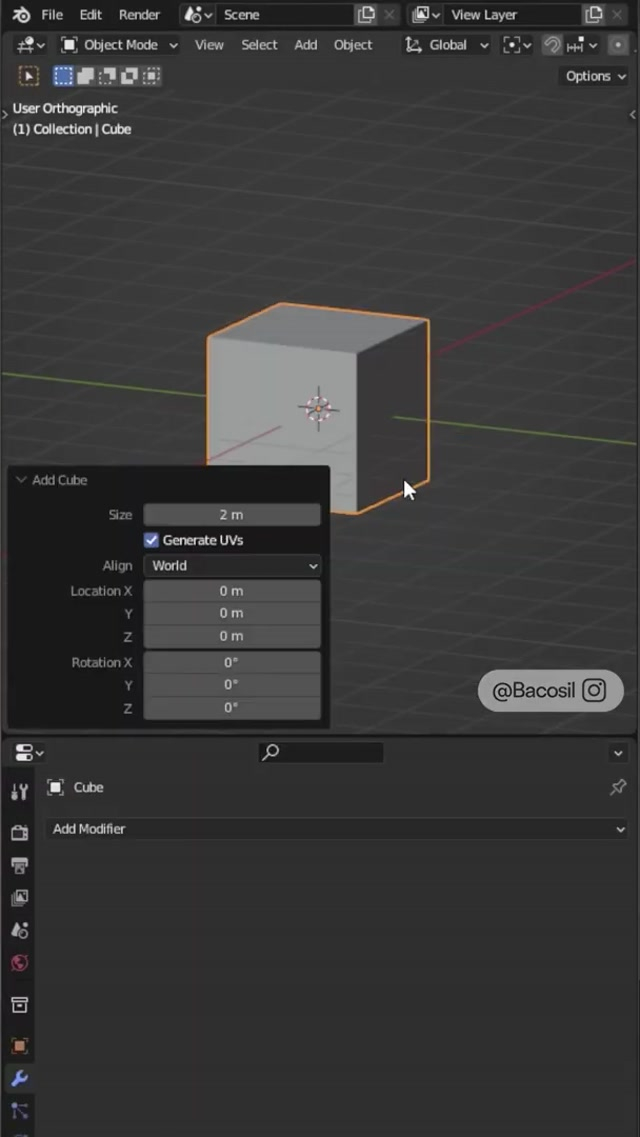Open the File menu

point(52,15)
